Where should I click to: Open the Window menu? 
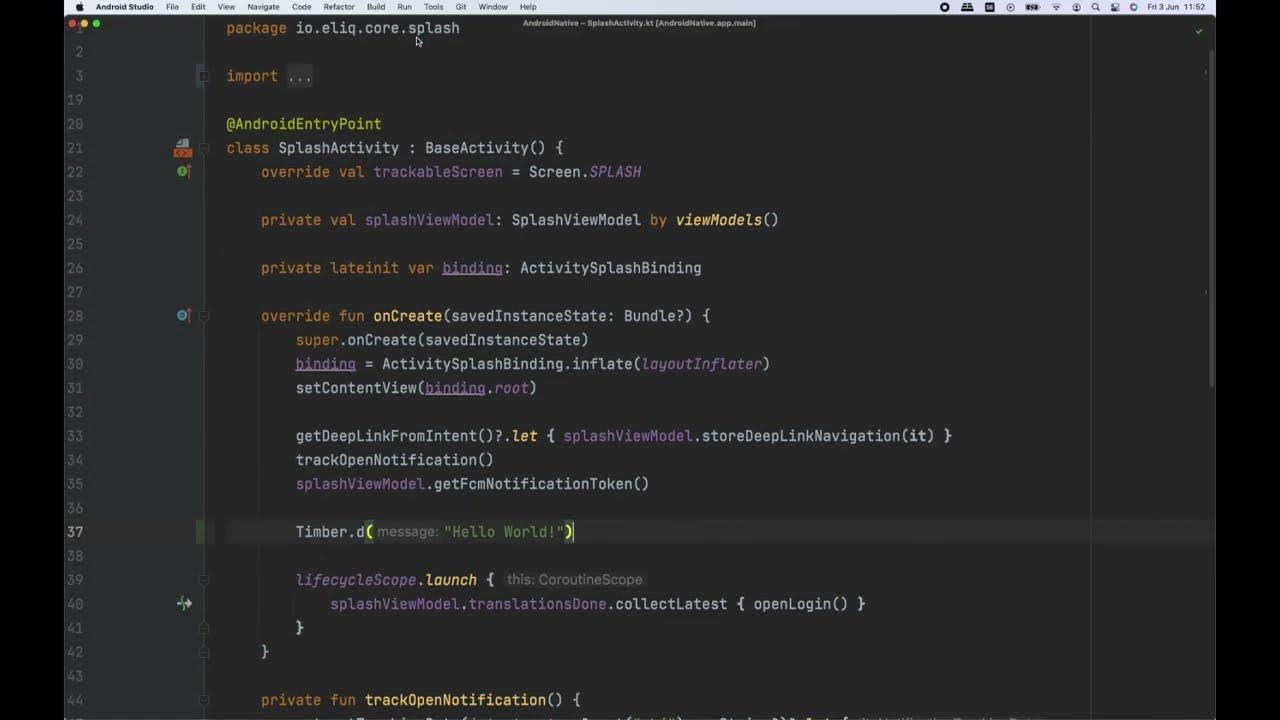coord(493,7)
